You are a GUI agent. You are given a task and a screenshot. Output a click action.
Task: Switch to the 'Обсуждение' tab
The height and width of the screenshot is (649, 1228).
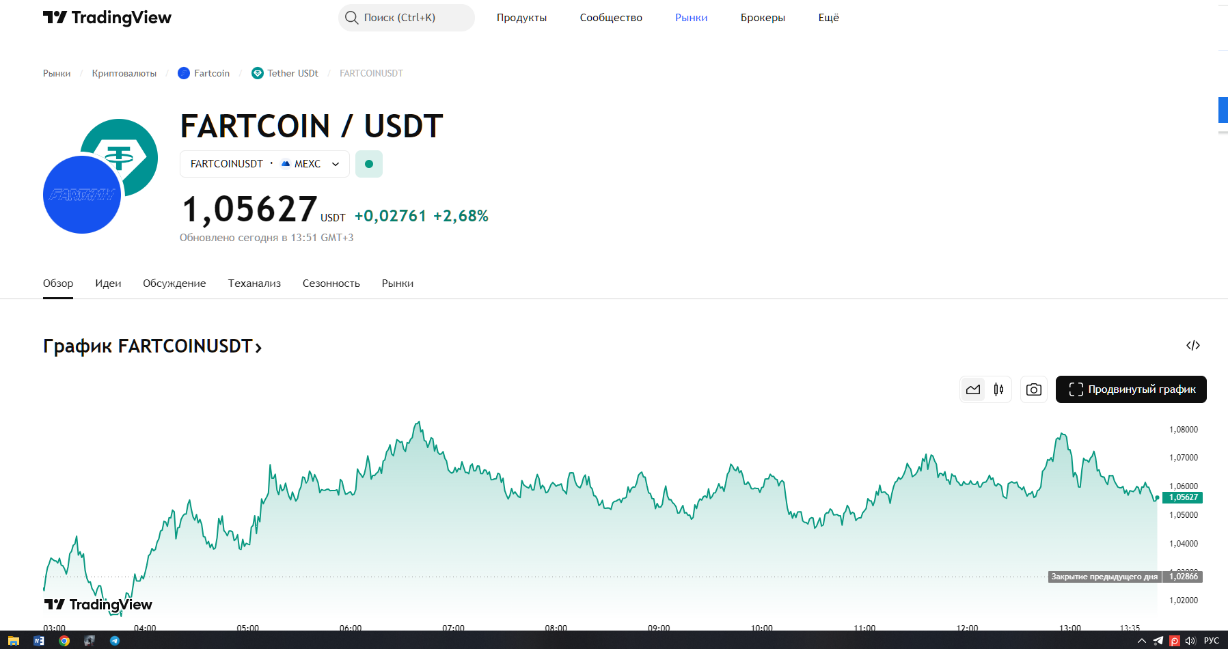coord(174,283)
